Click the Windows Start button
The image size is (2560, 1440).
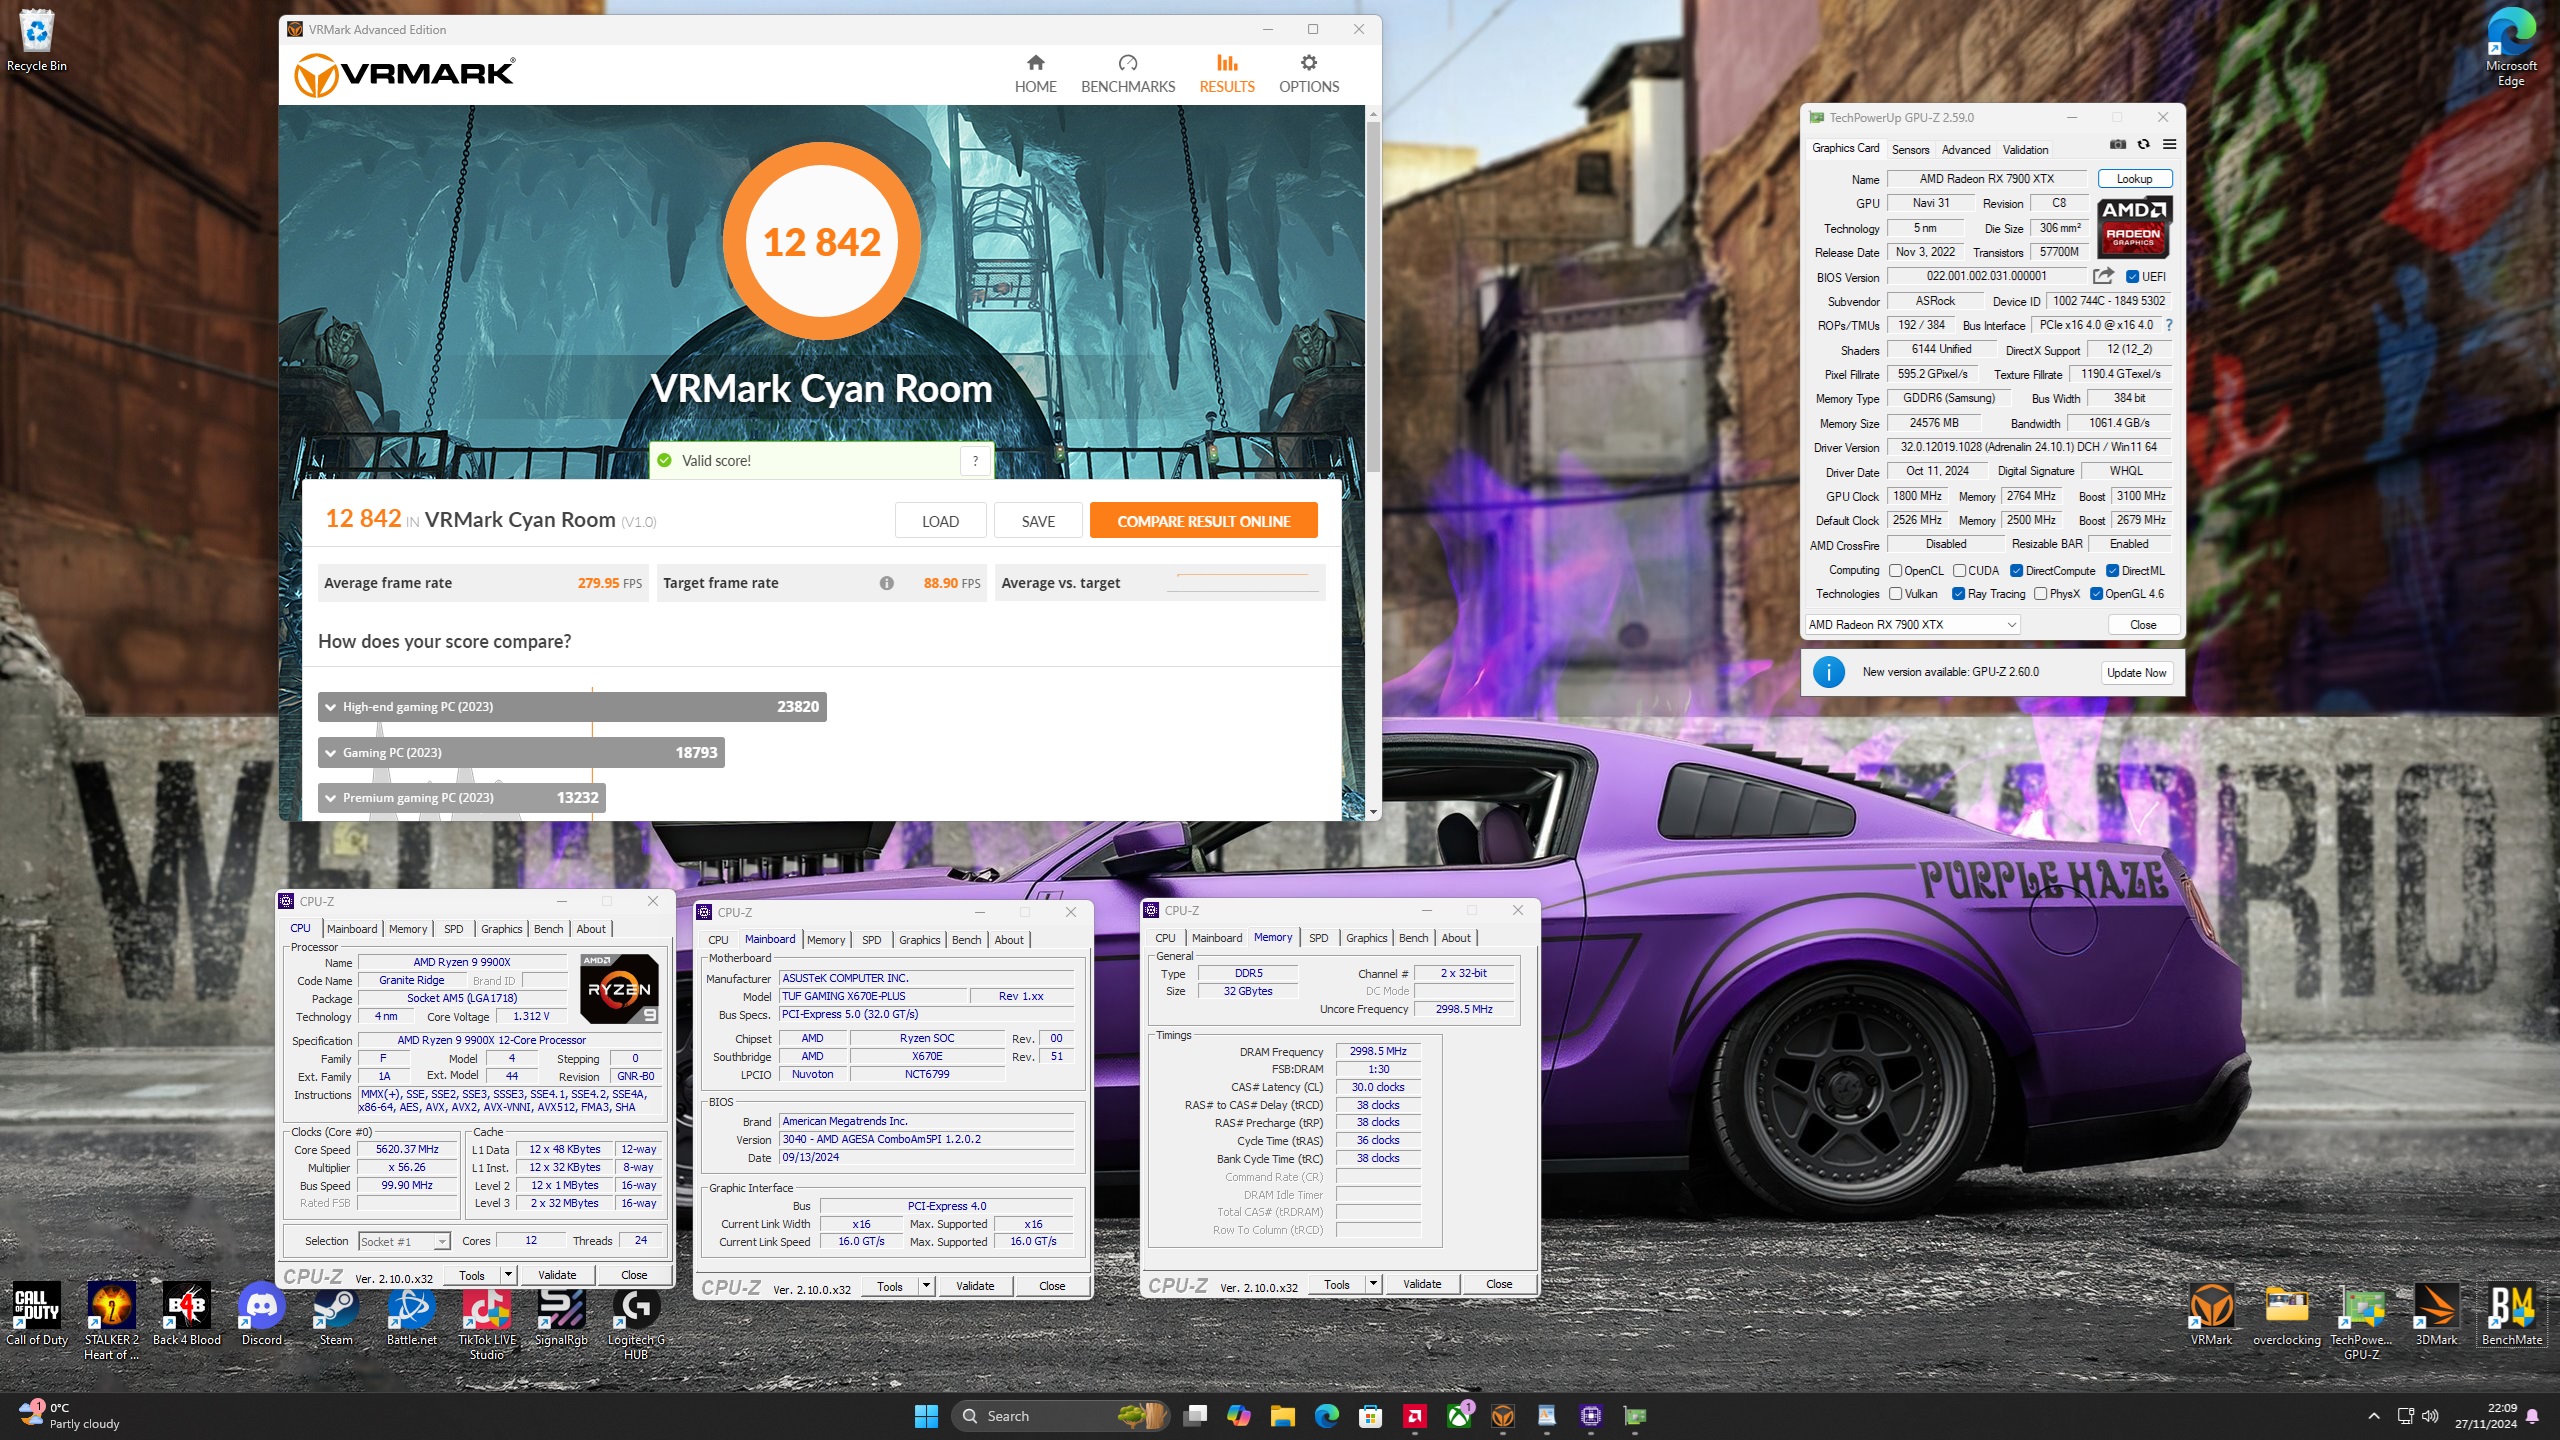tap(926, 1416)
